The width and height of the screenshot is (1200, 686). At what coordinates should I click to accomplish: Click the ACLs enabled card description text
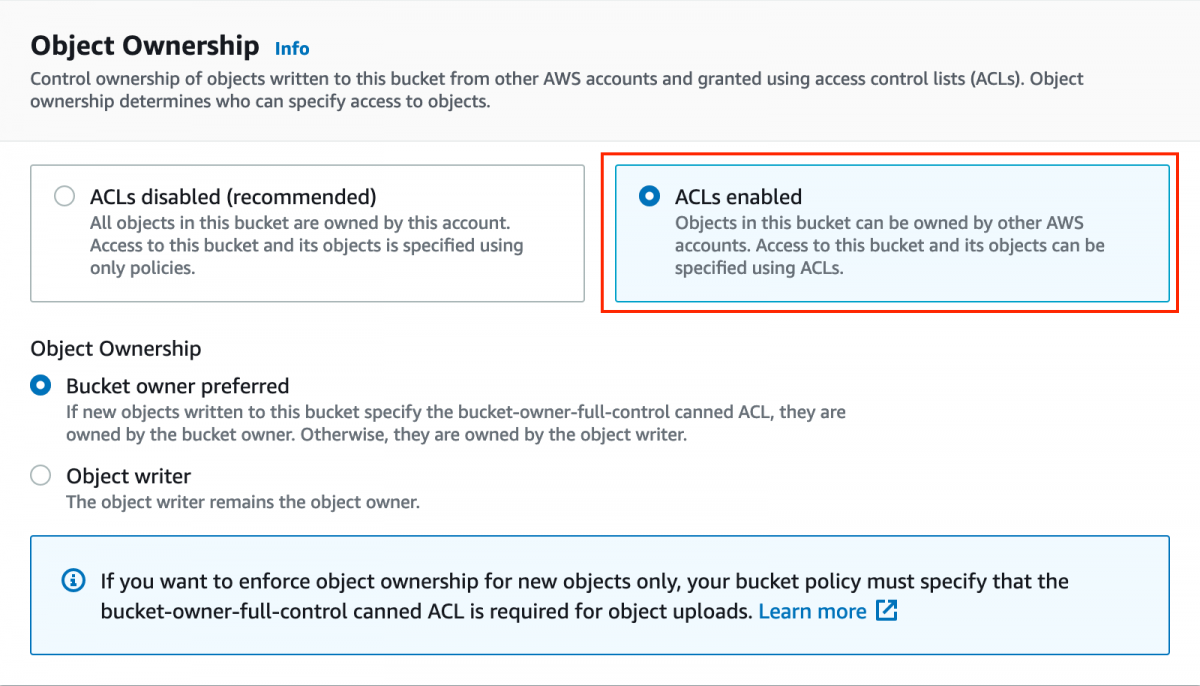(x=889, y=245)
